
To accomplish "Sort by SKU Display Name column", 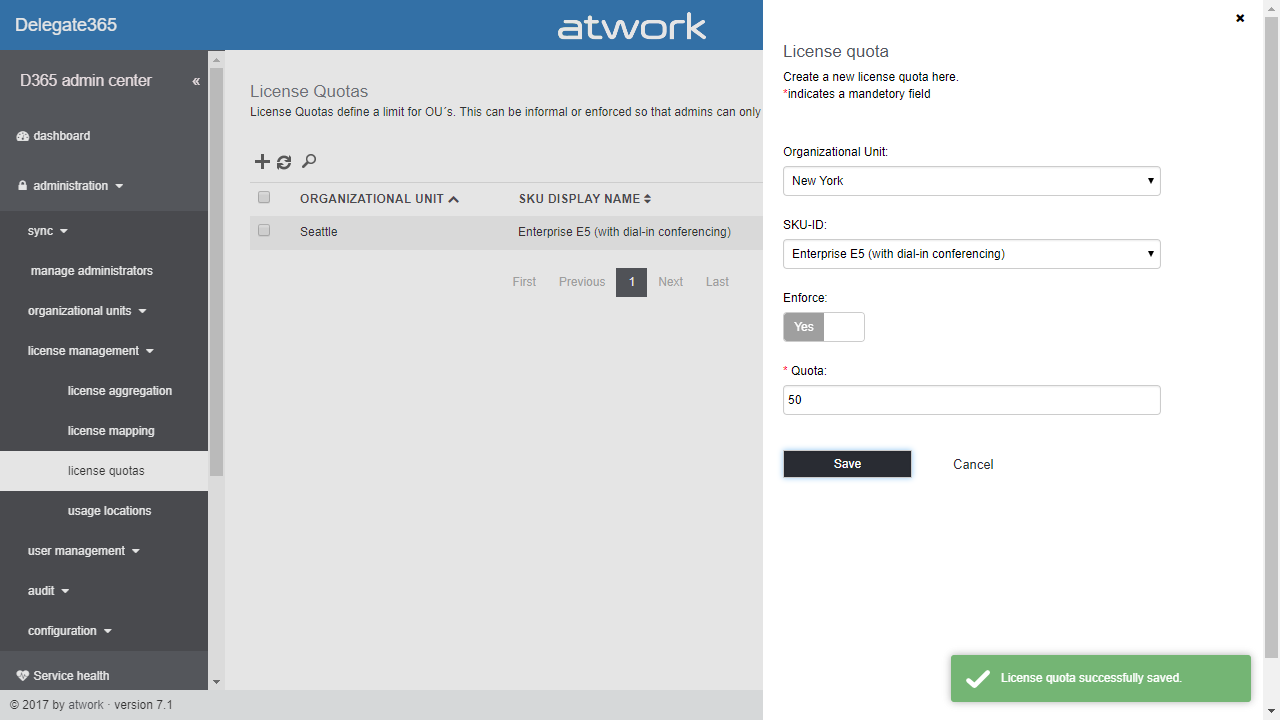I will [x=585, y=199].
